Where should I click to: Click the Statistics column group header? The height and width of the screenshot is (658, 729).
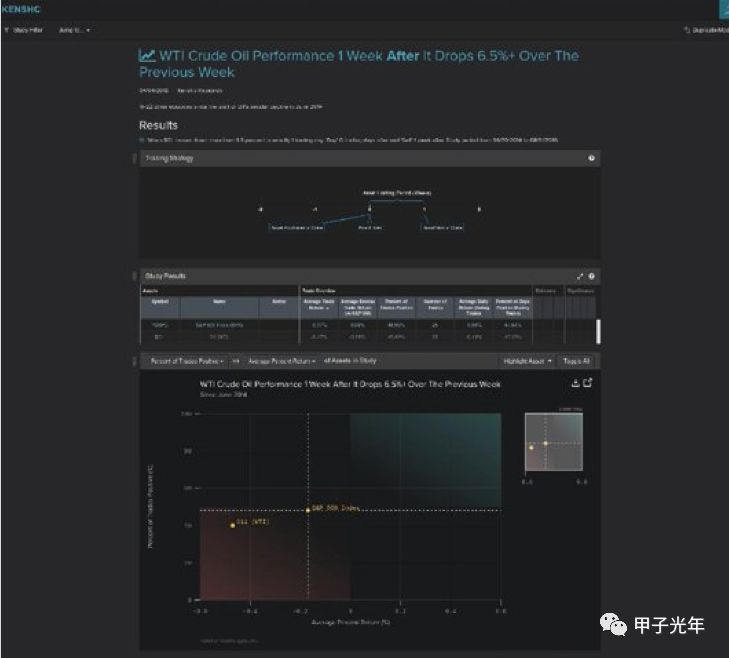(x=546, y=291)
